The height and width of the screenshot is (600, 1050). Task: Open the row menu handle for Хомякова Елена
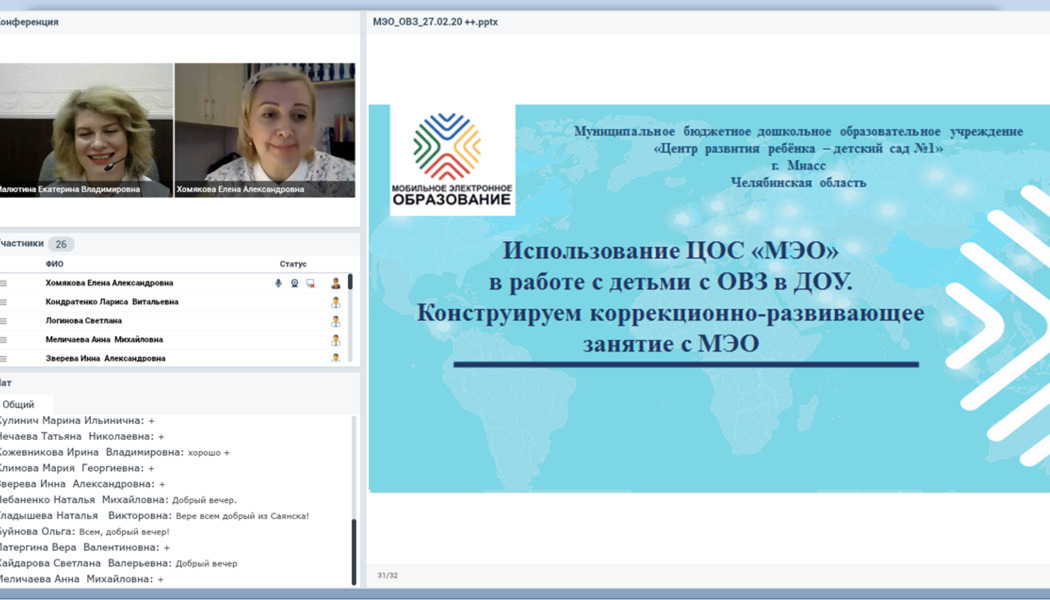(x=3, y=283)
